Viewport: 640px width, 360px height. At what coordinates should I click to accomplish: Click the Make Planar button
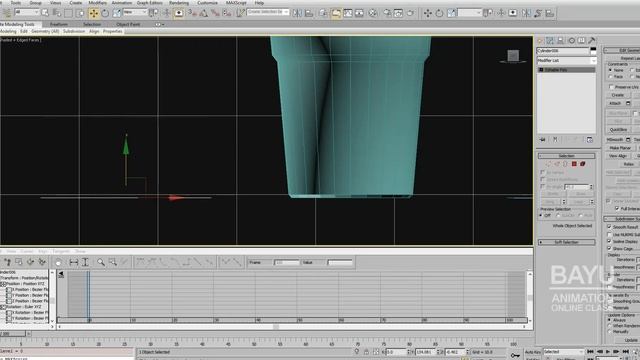[620, 148]
